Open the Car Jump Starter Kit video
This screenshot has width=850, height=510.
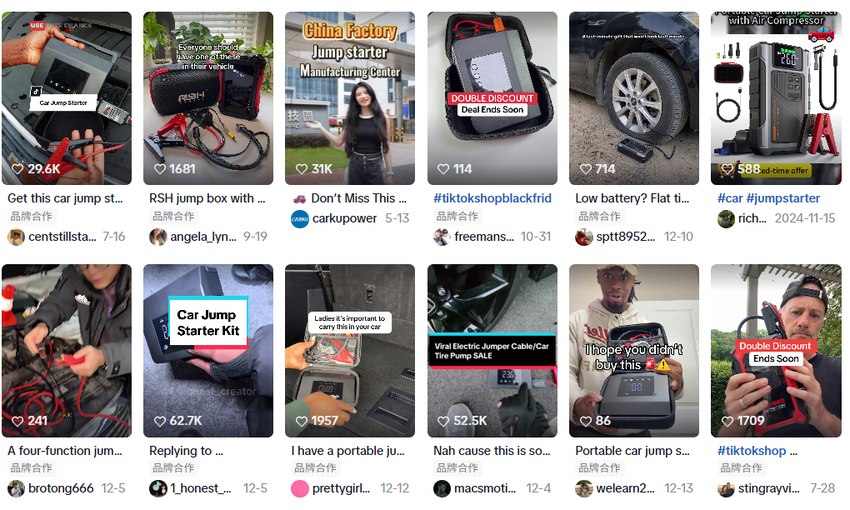[x=208, y=351]
